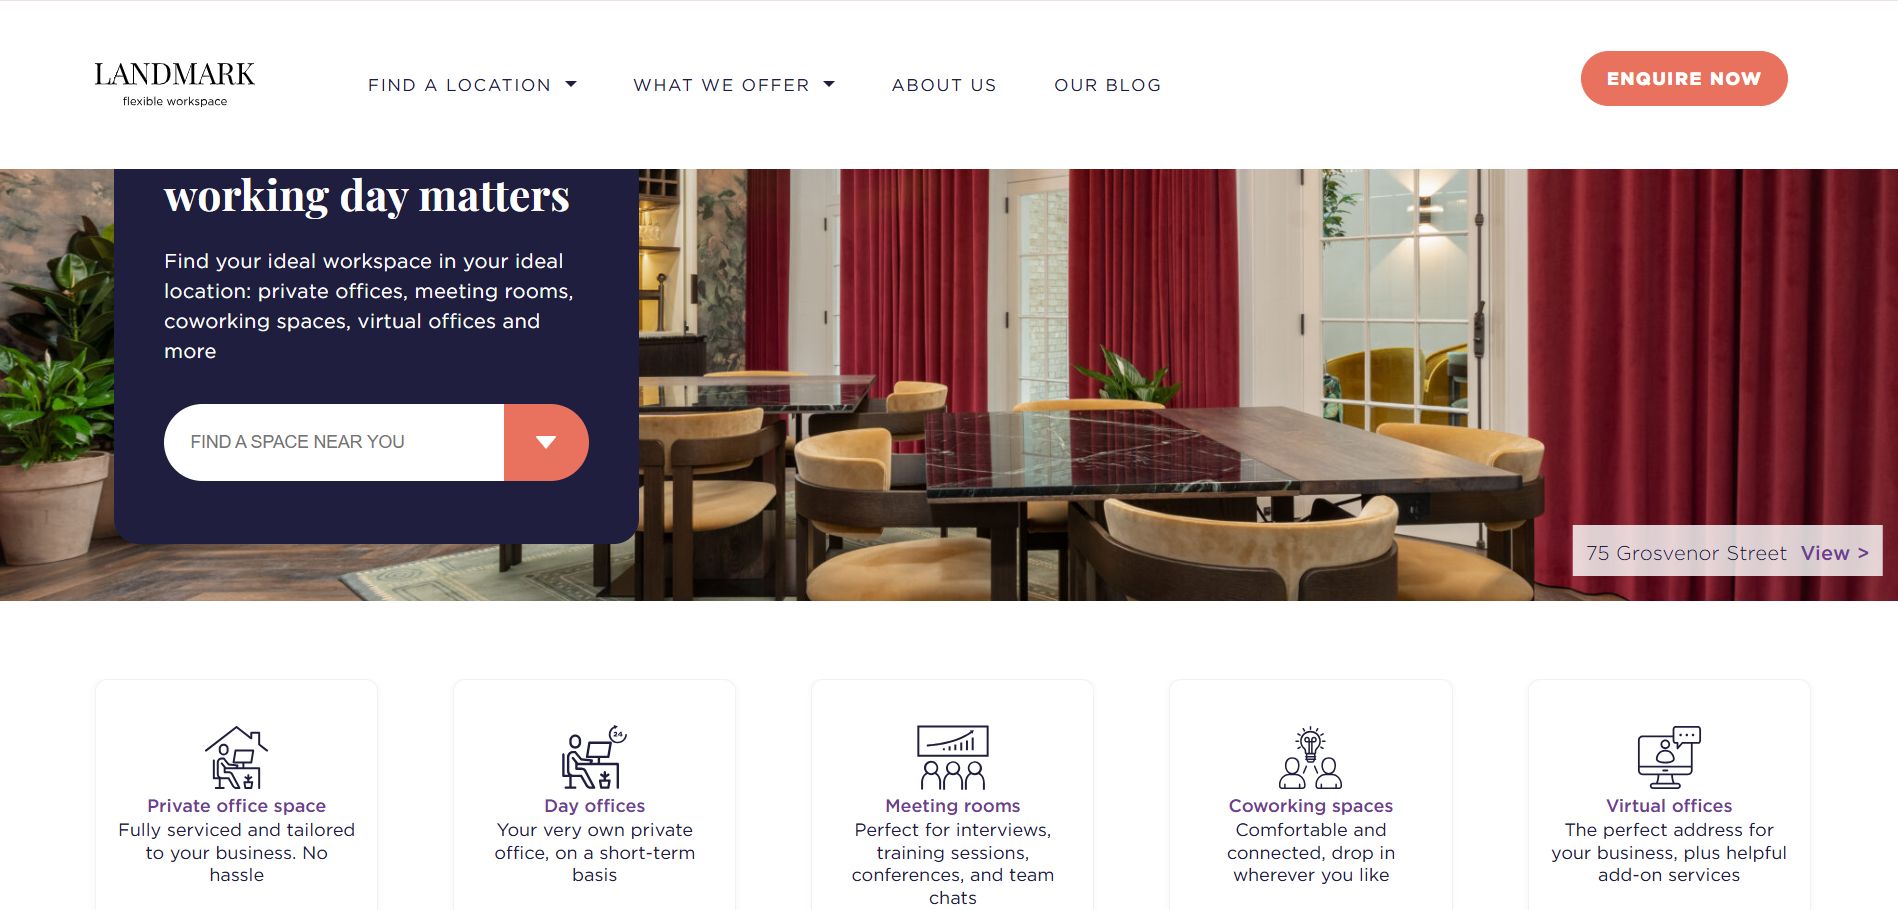Click the Virtual offices monitor icon
Viewport: 1898px width, 910px height.
pos(1669,757)
